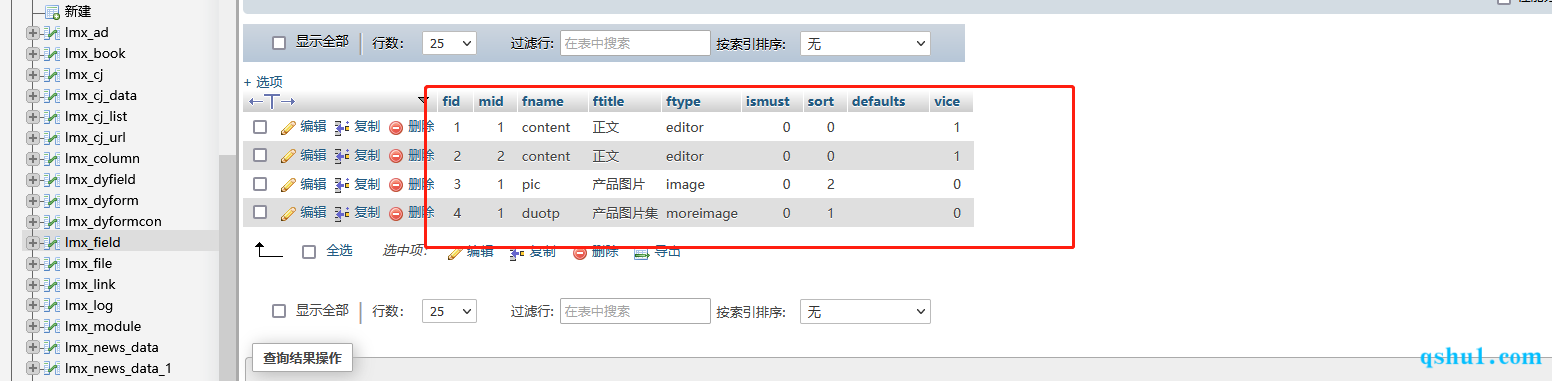This screenshot has height=381, width=1552.
Task: Click the edit pencil icon for fid 2 row
Action: [288, 156]
